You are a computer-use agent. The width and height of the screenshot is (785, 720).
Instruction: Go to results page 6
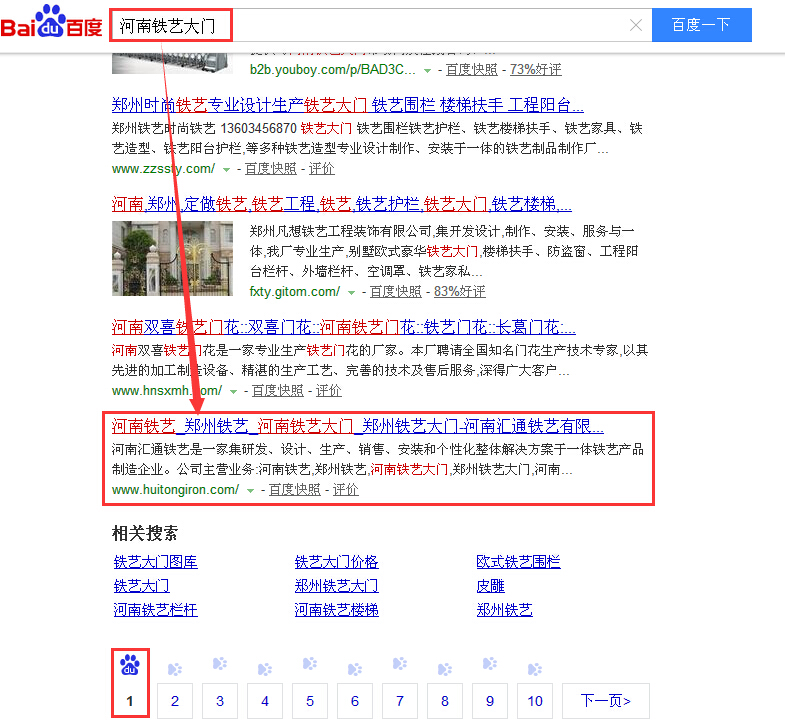click(x=355, y=701)
